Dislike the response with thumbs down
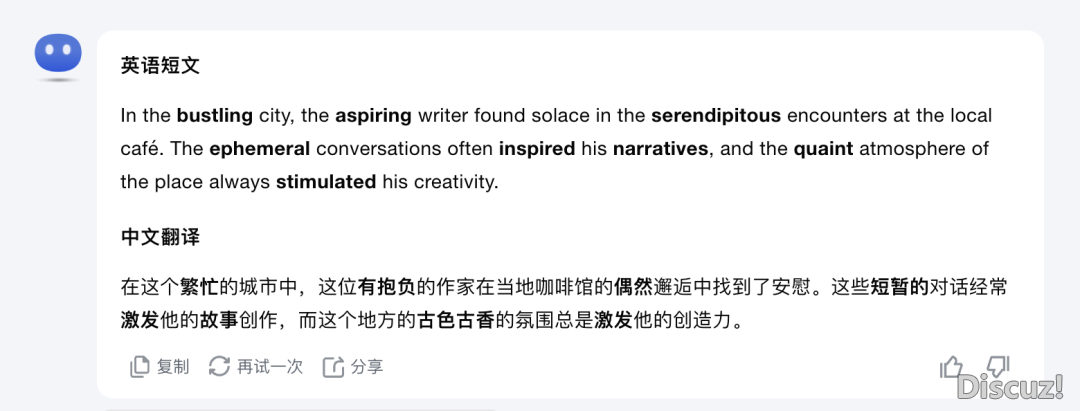The height and width of the screenshot is (411, 1080). (x=998, y=366)
